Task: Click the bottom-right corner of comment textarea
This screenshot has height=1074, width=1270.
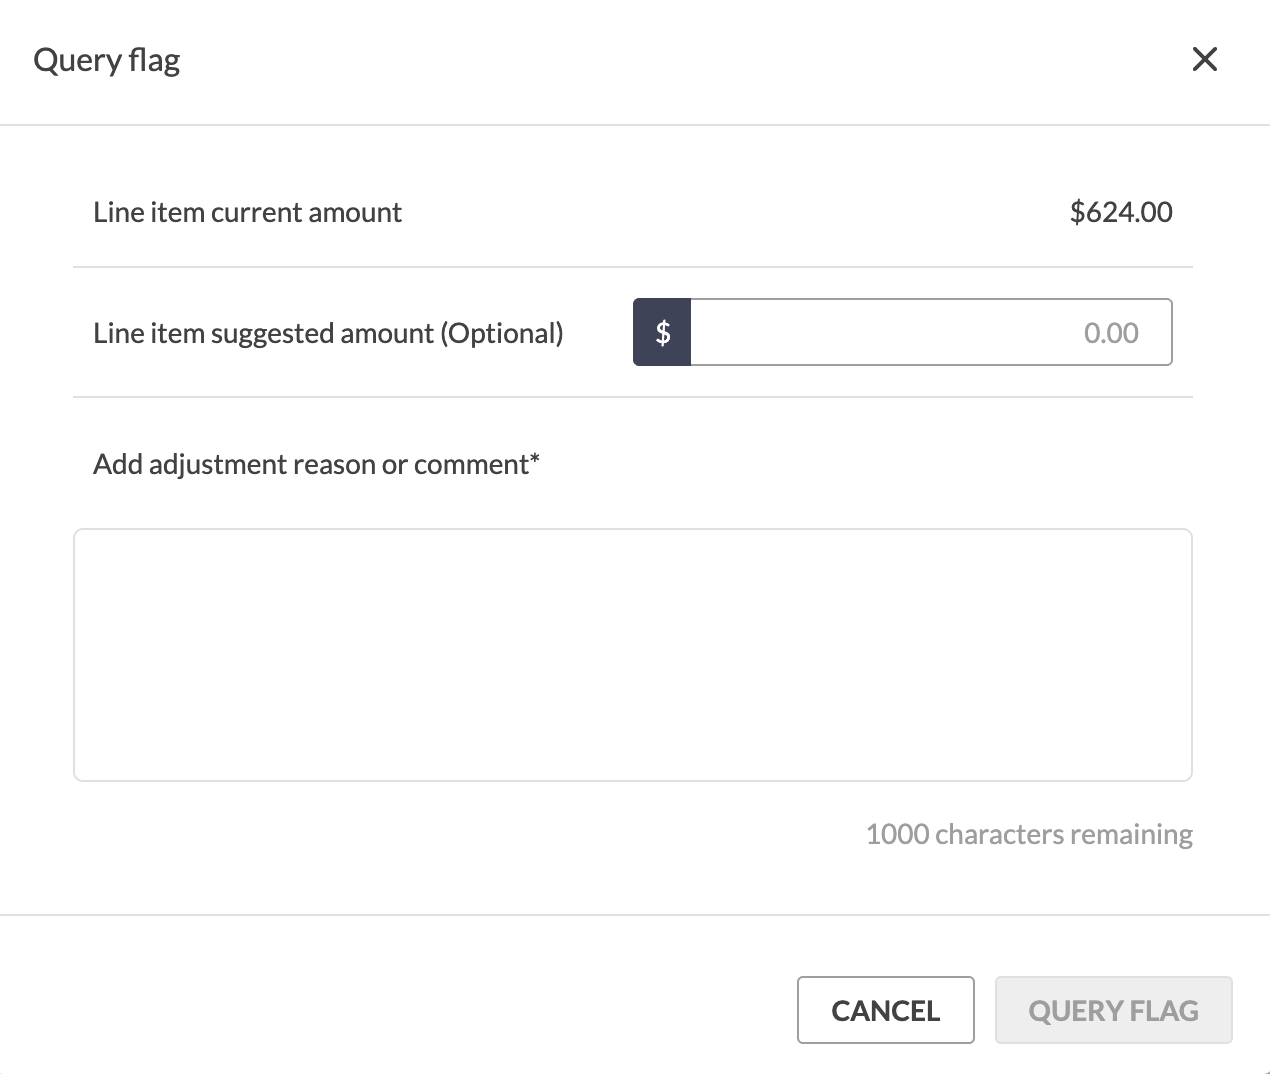Action: pos(1187,776)
